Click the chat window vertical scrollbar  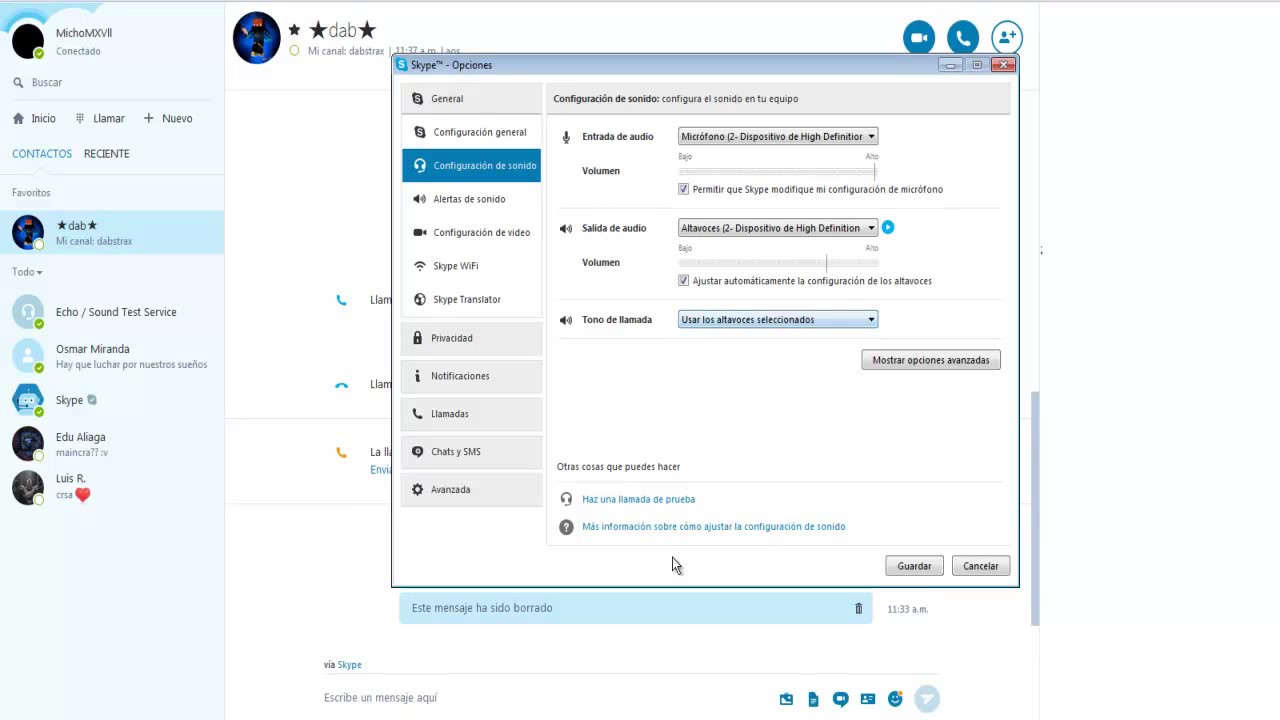pyautogui.click(x=1035, y=508)
